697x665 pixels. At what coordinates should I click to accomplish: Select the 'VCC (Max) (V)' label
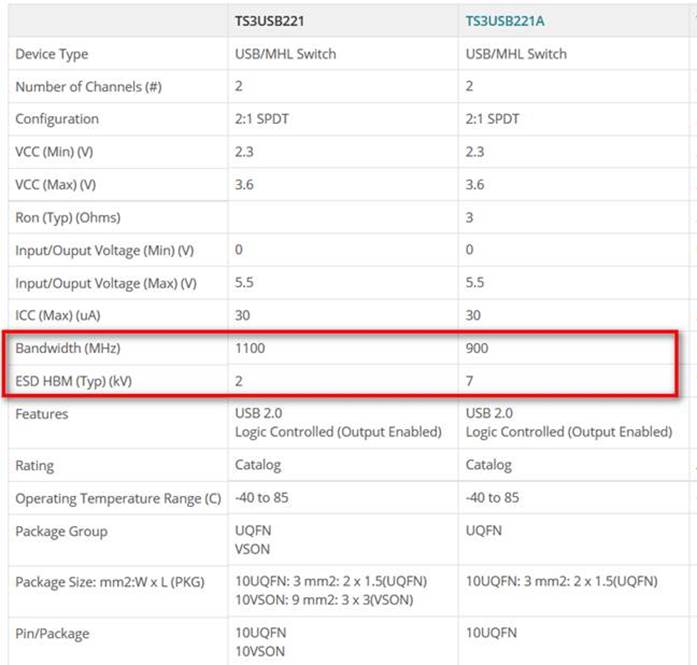point(56,185)
